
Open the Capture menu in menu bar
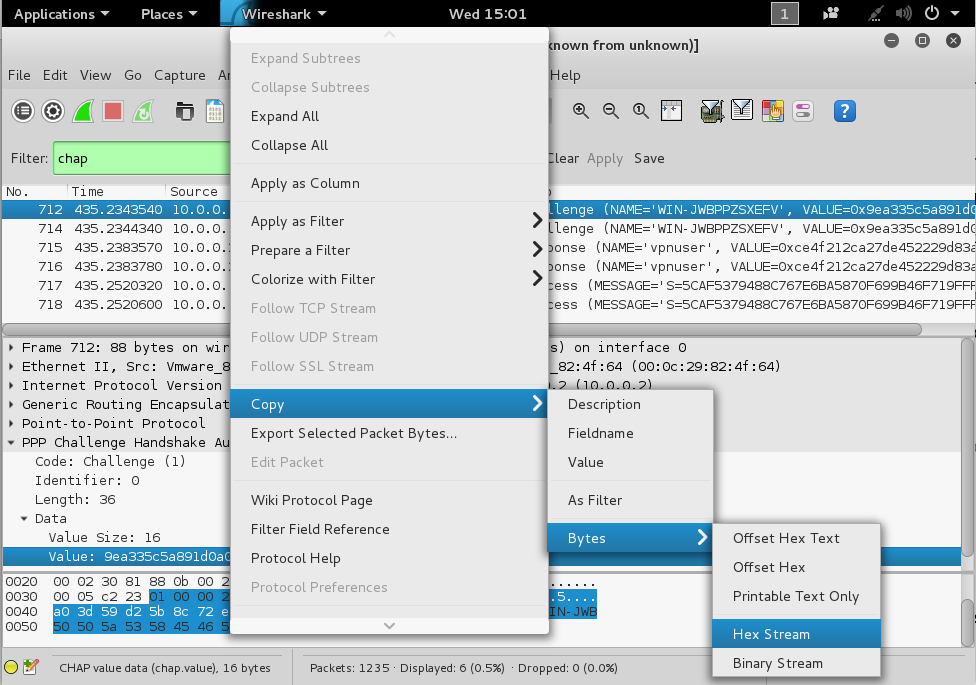[x=180, y=75]
